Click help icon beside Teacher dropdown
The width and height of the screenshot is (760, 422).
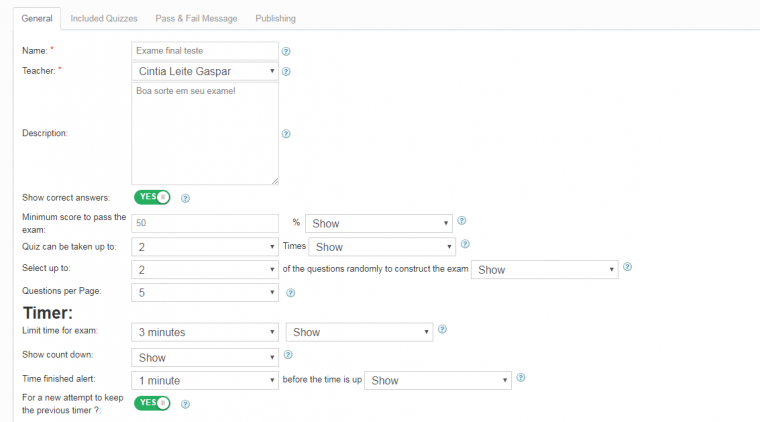(286, 72)
